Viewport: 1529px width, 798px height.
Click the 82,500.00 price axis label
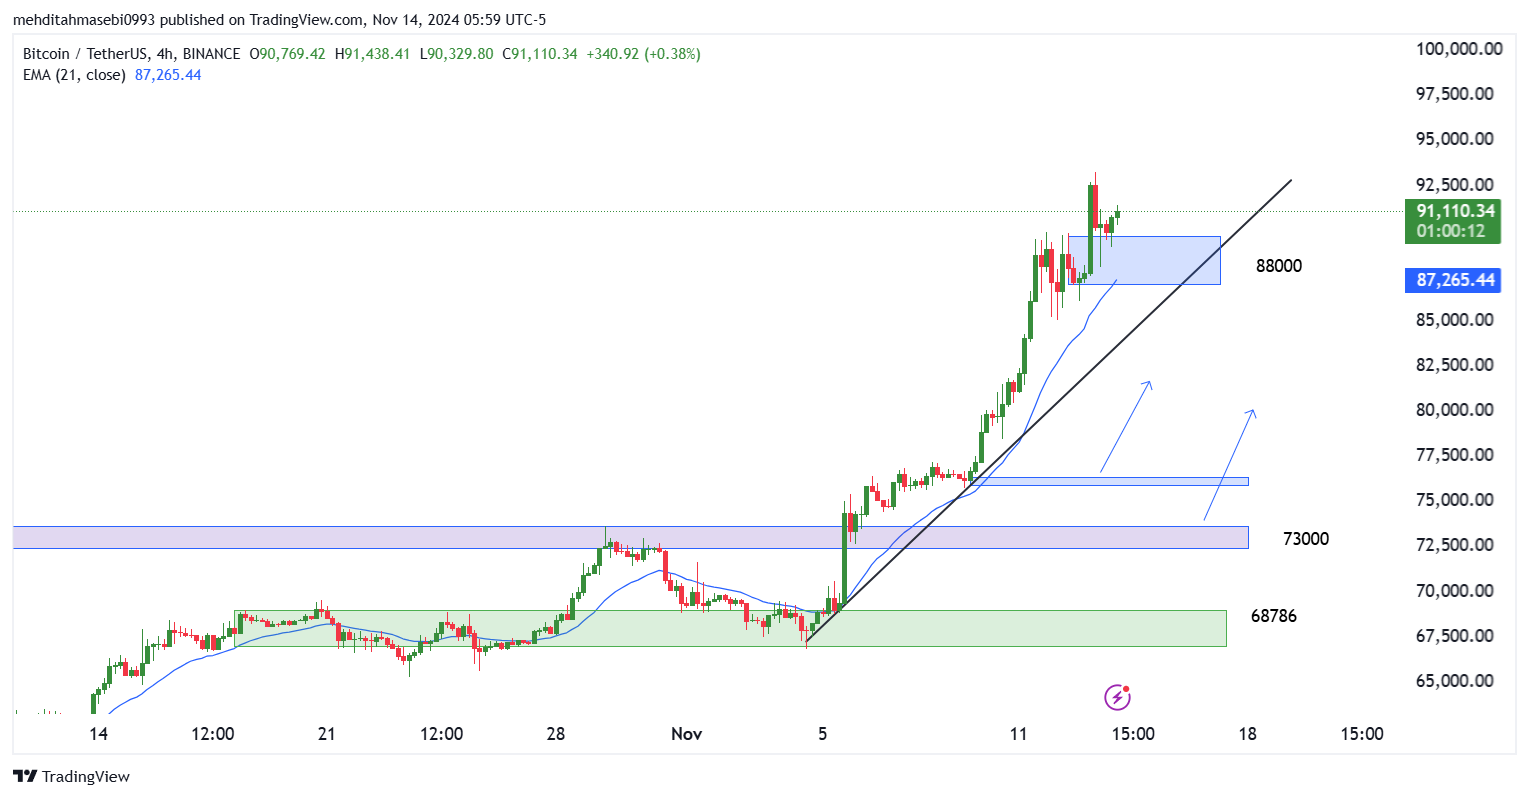click(x=1455, y=365)
